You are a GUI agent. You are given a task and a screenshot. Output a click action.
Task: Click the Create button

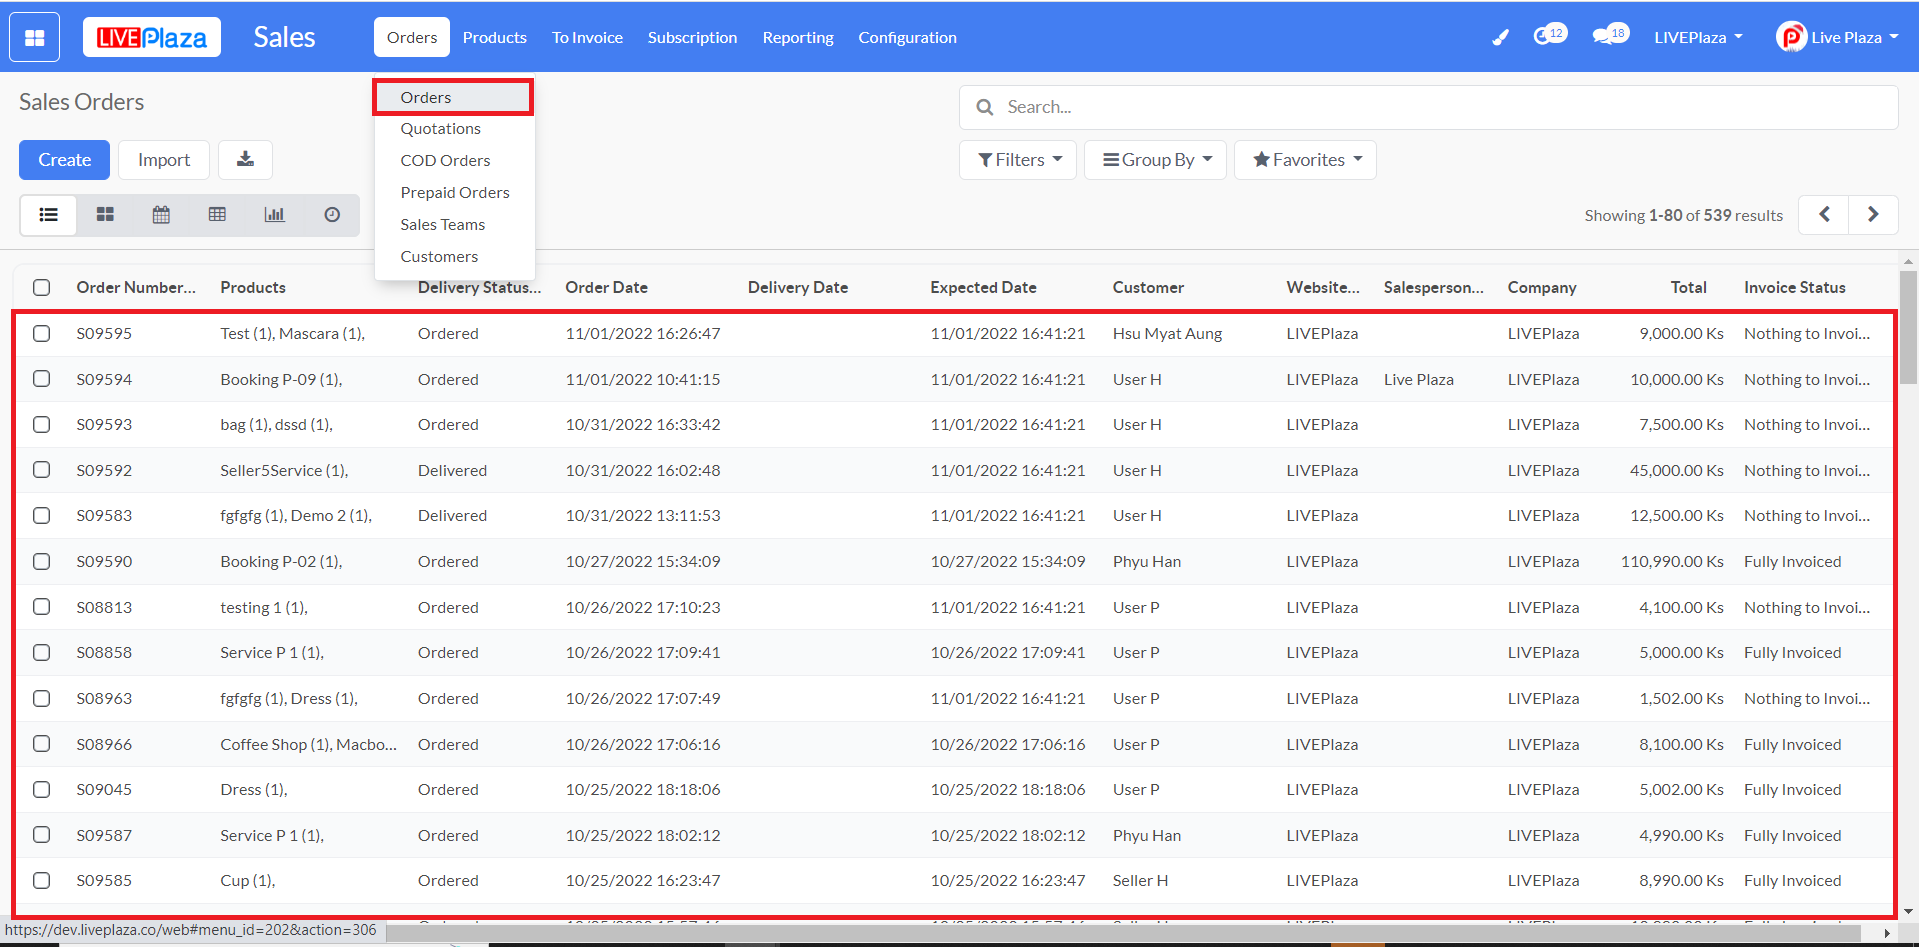pyautogui.click(x=64, y=160)
